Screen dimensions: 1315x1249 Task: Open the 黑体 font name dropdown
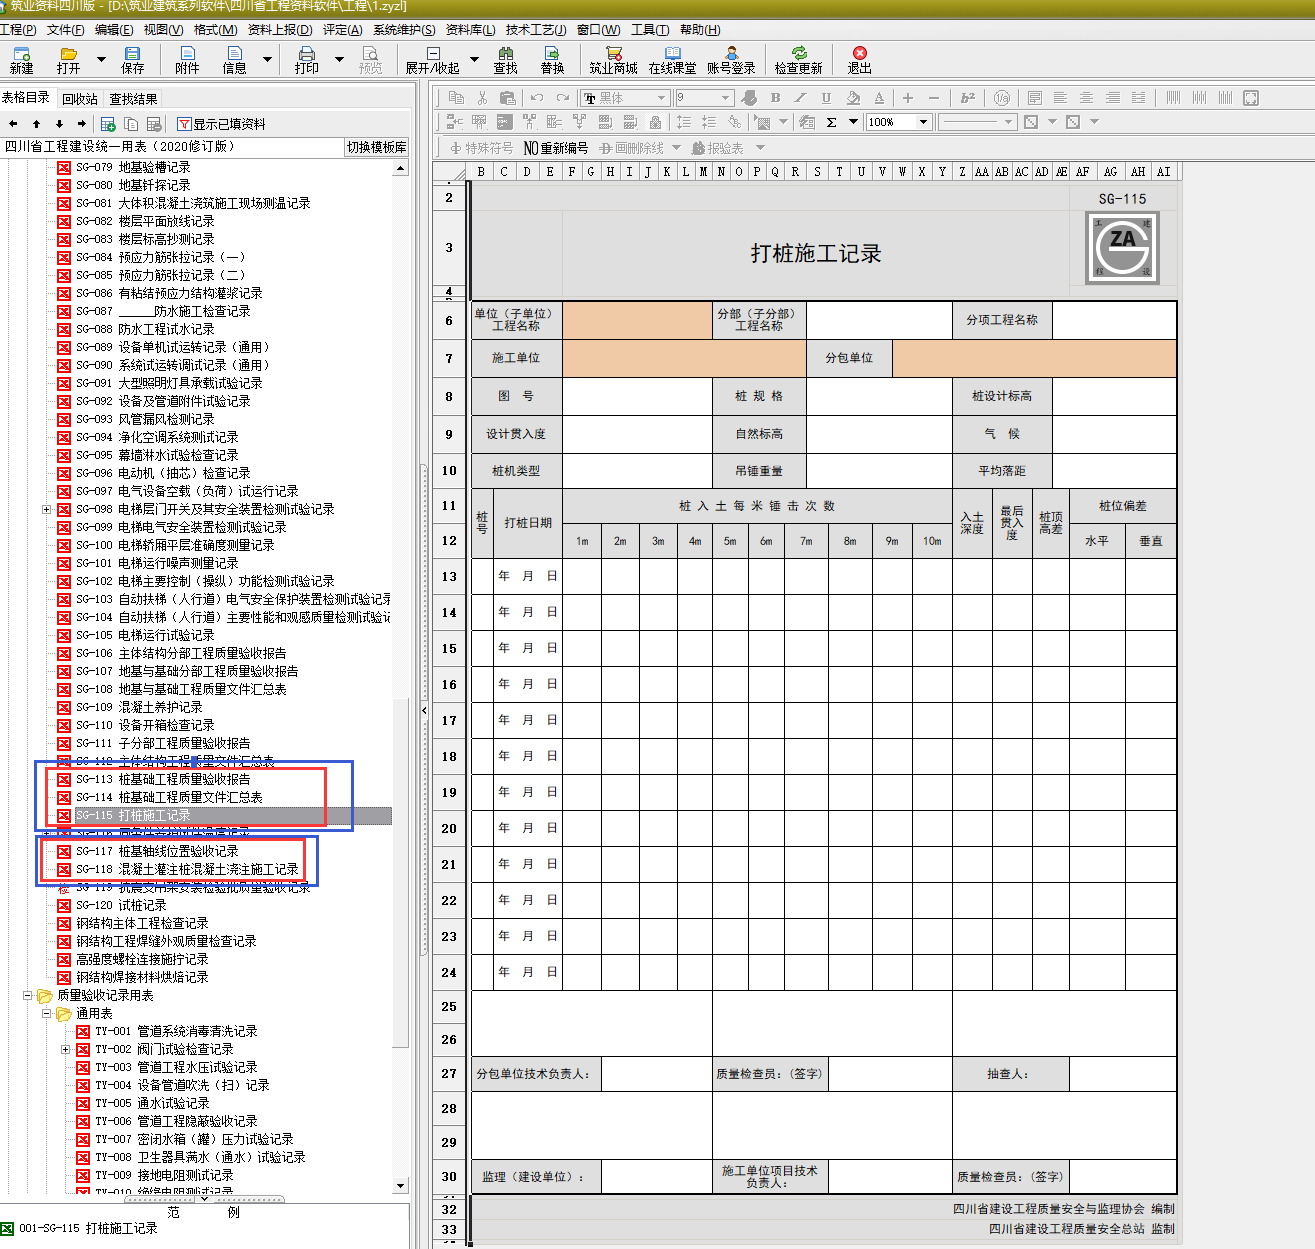click(661, 98)
